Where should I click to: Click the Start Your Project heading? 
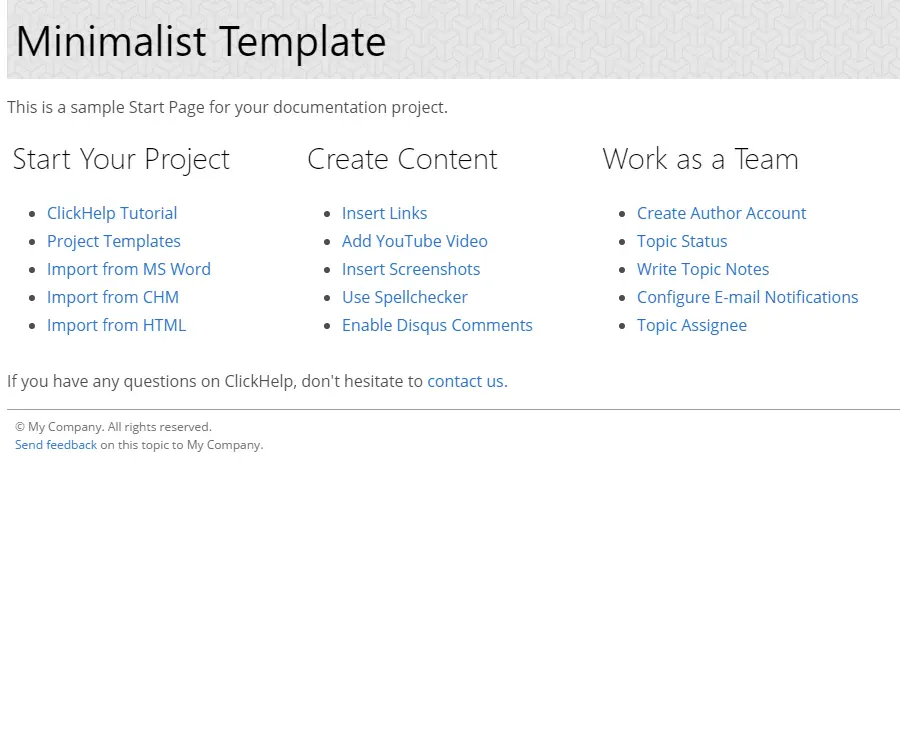(121, 159)
